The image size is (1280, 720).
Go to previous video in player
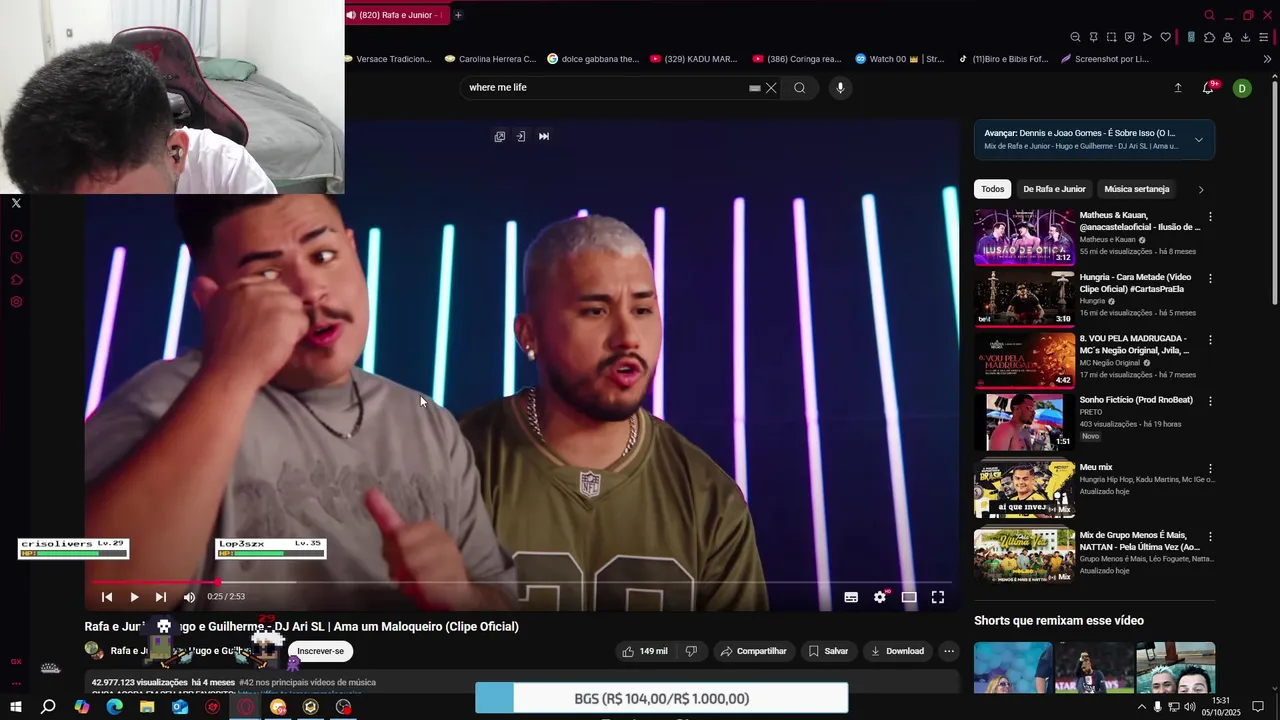point(107,597)
